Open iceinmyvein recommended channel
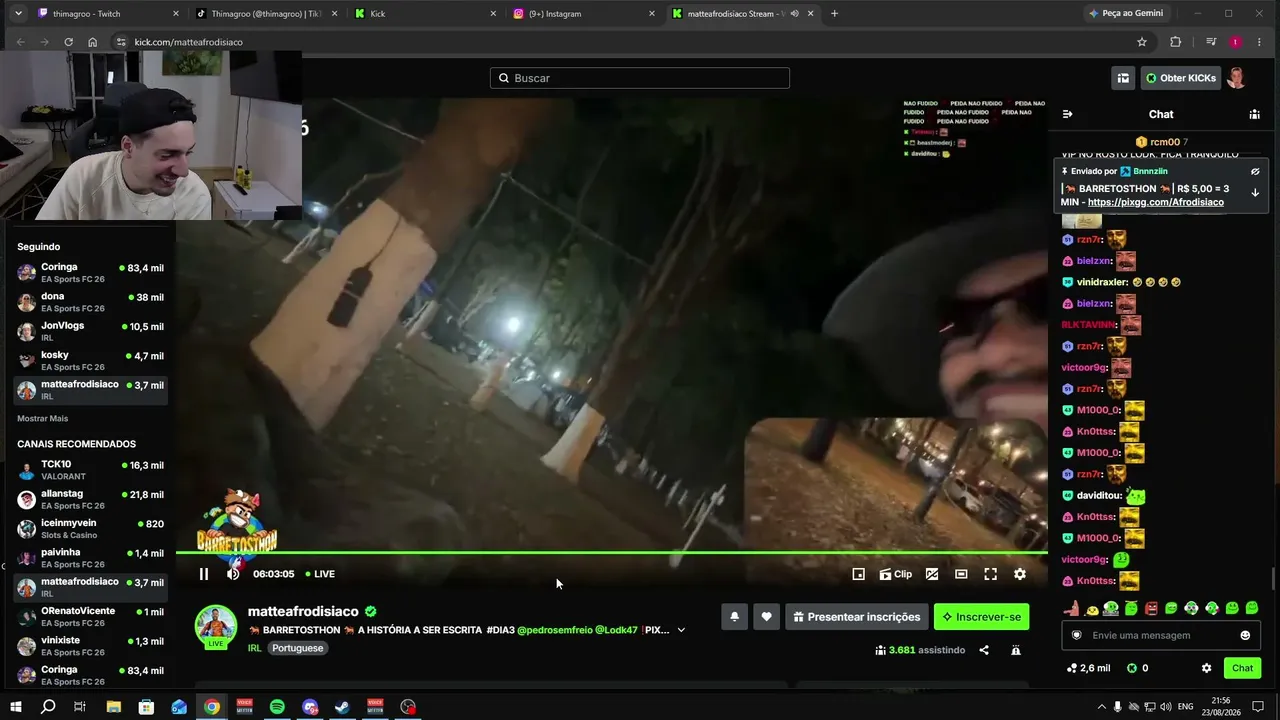This screenshot has height=720, width=1280. [90, 529]
